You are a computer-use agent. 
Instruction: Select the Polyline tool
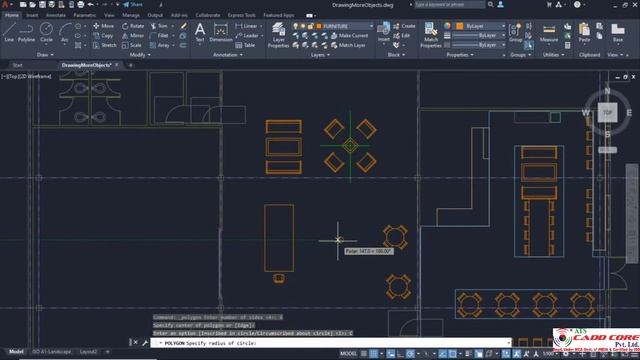tap(26, 33)
